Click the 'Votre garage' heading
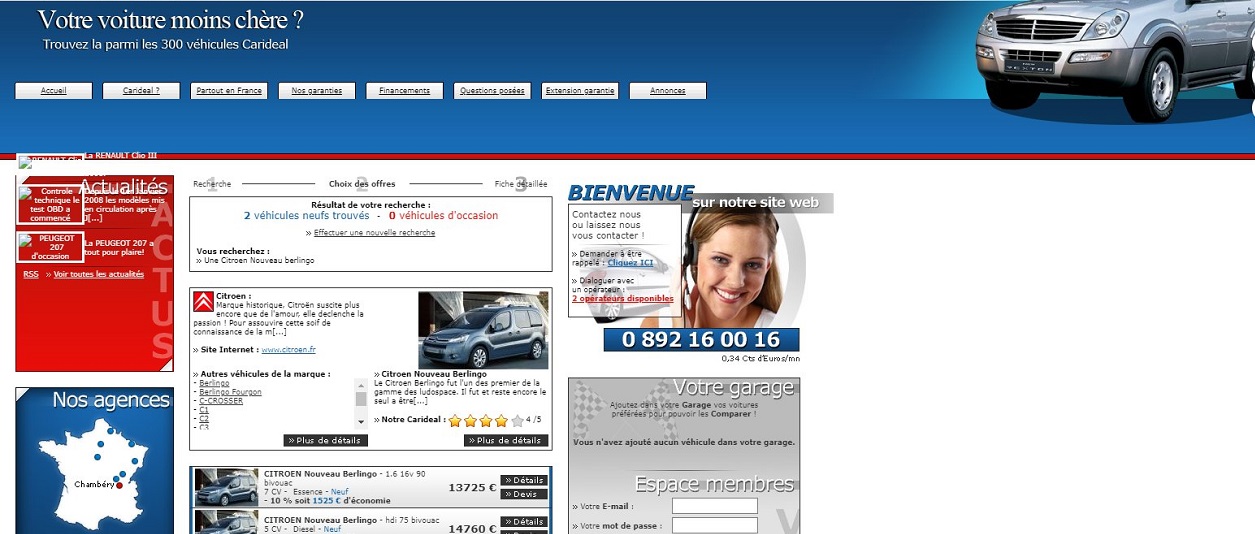Screen dimensions: 1255x534 pyautogui.click(x=734, y=388)
